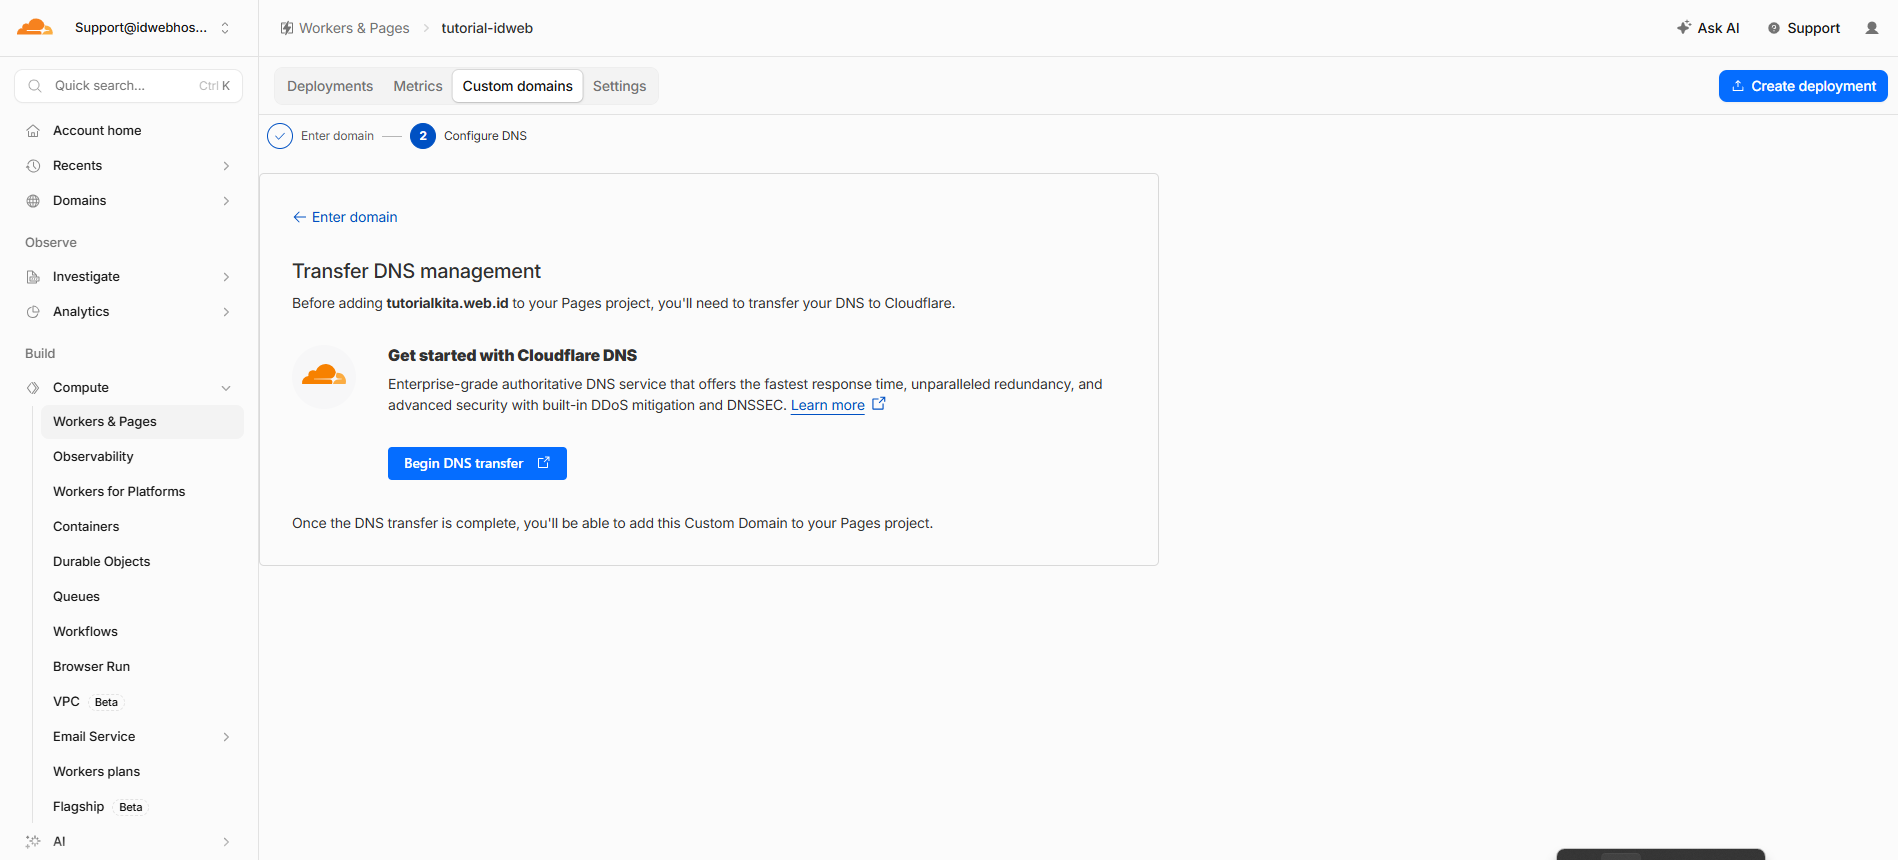
Task: Go to Workers & Pages breadcrumb
Action: pyautogui.click(x=354, y=28)
